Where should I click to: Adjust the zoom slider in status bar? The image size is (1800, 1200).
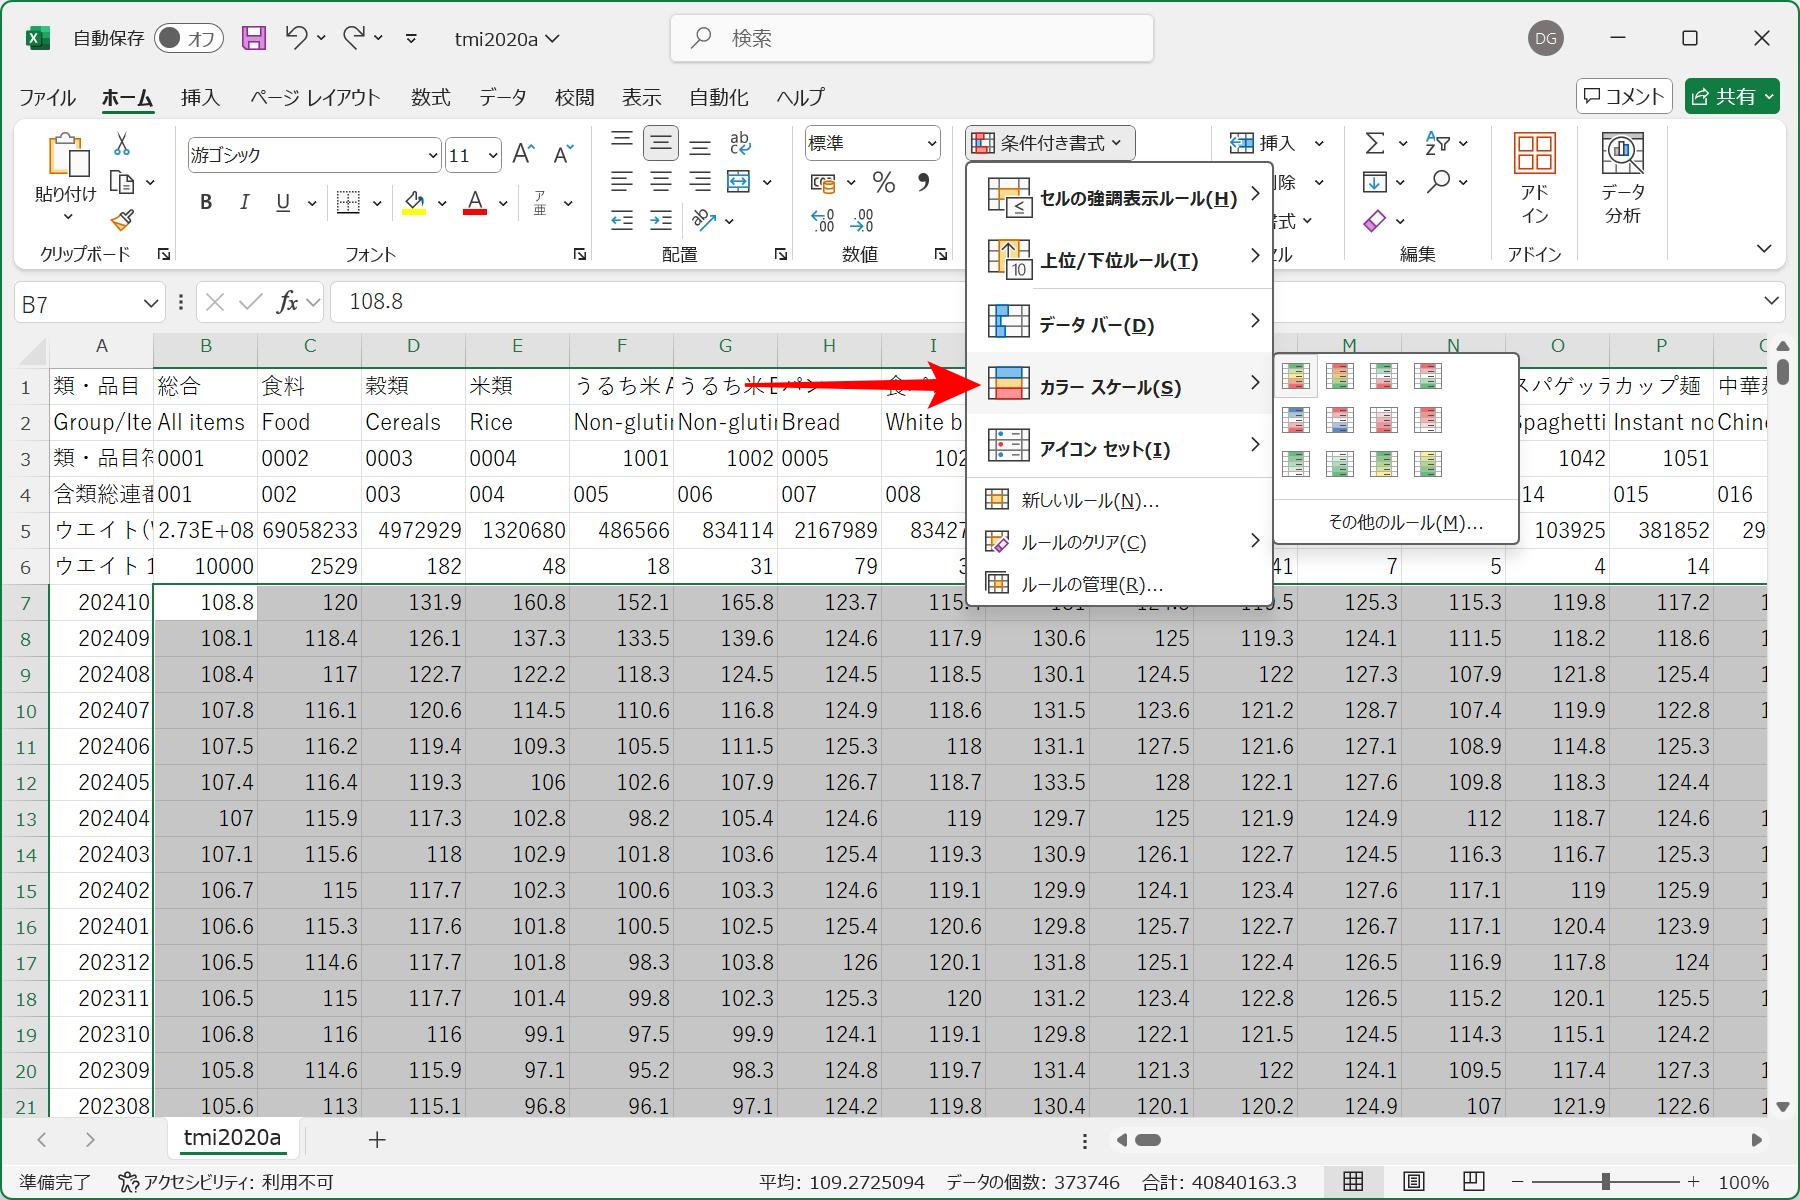coord(1605,1182)
